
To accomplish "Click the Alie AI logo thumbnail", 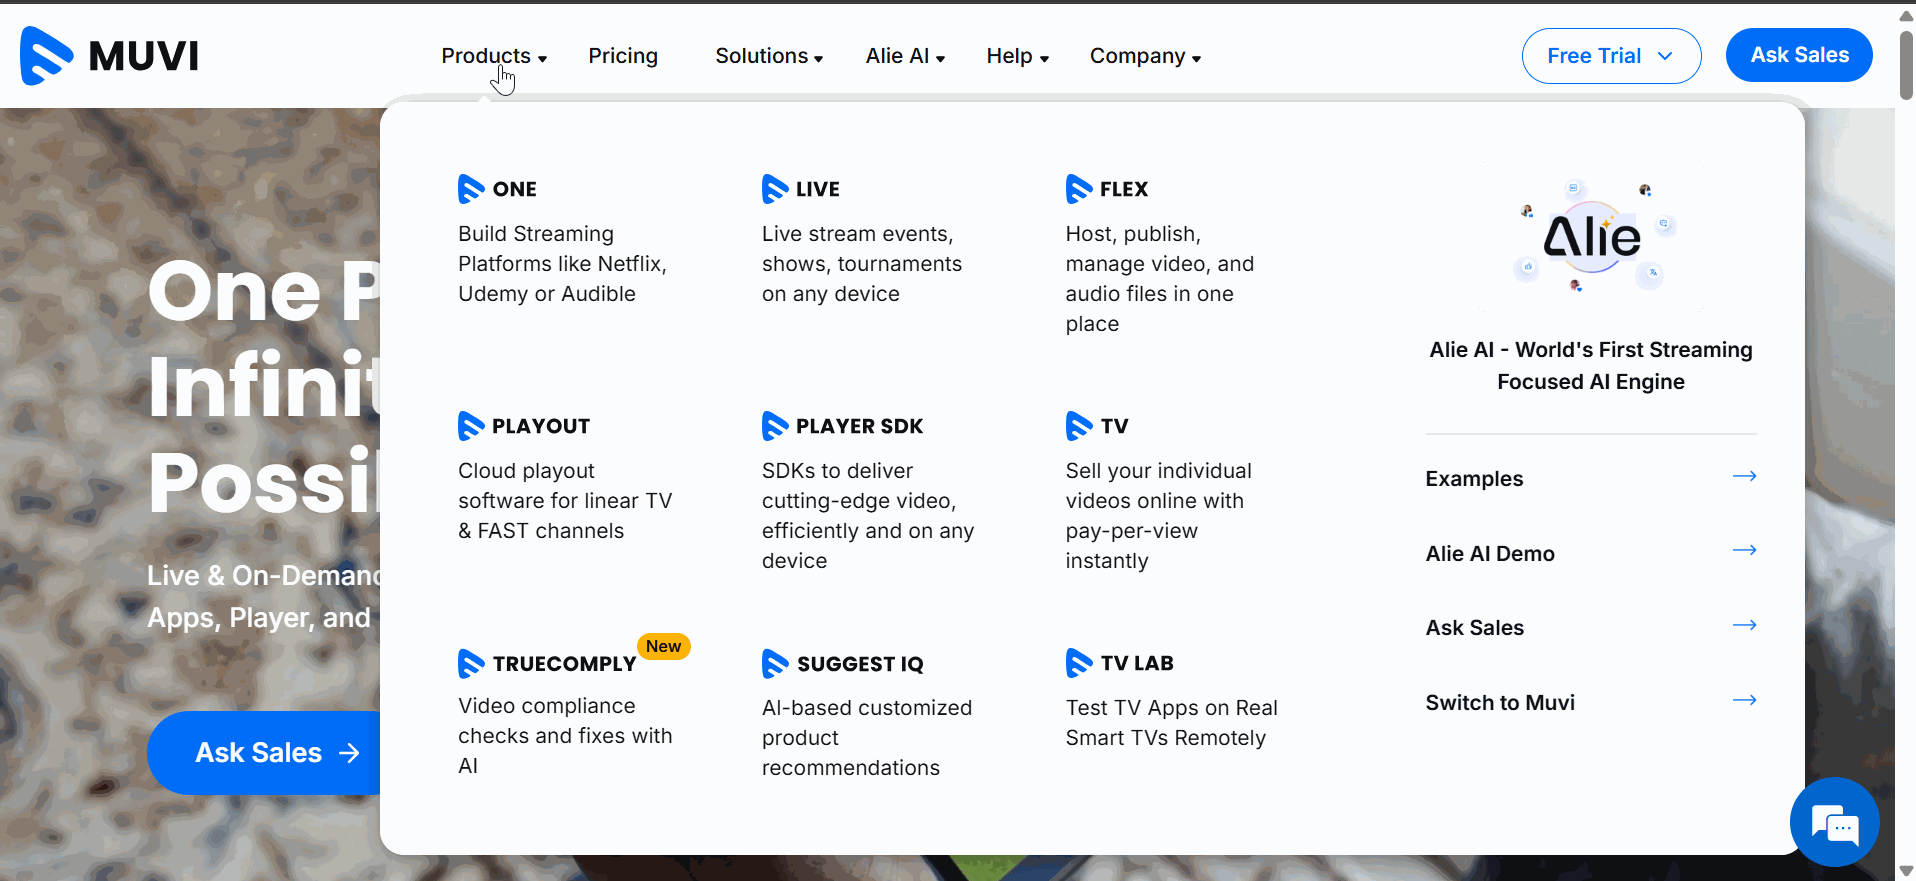I will coord(1591,238).
